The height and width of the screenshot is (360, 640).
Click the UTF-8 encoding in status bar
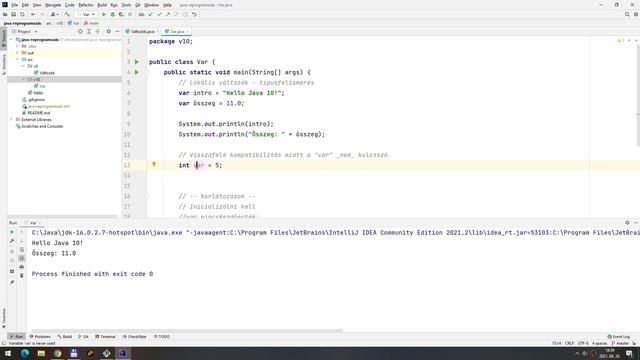pyautogui.click(x=583, y=343)
